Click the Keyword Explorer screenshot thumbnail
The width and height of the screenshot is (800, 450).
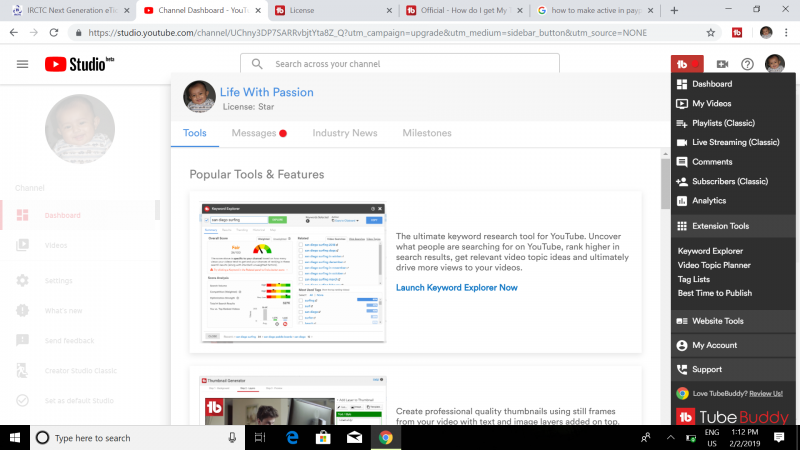point(293,272)
